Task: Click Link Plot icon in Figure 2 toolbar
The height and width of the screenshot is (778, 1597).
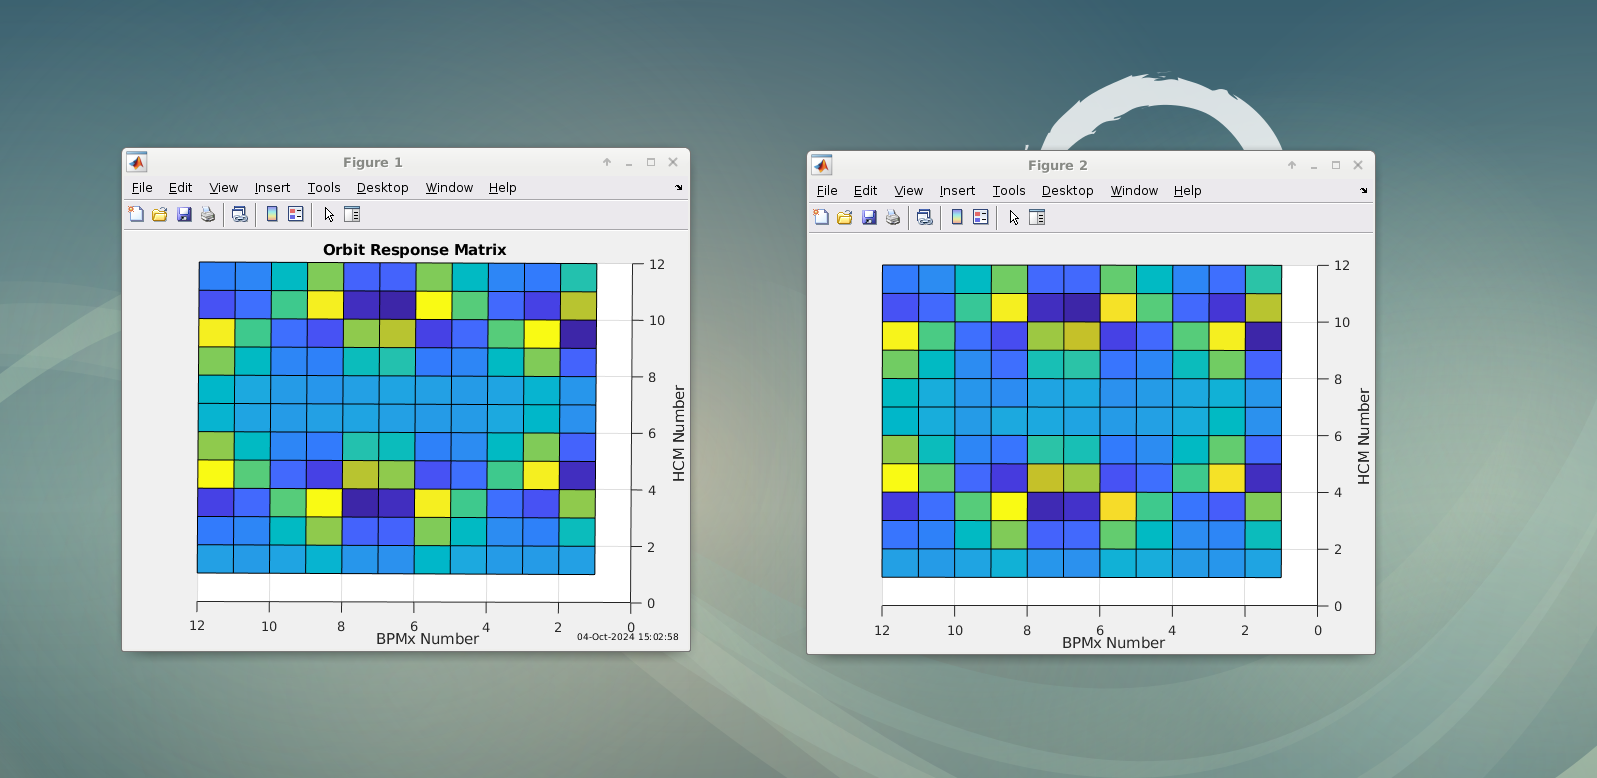Action: [x=925, y=217]
